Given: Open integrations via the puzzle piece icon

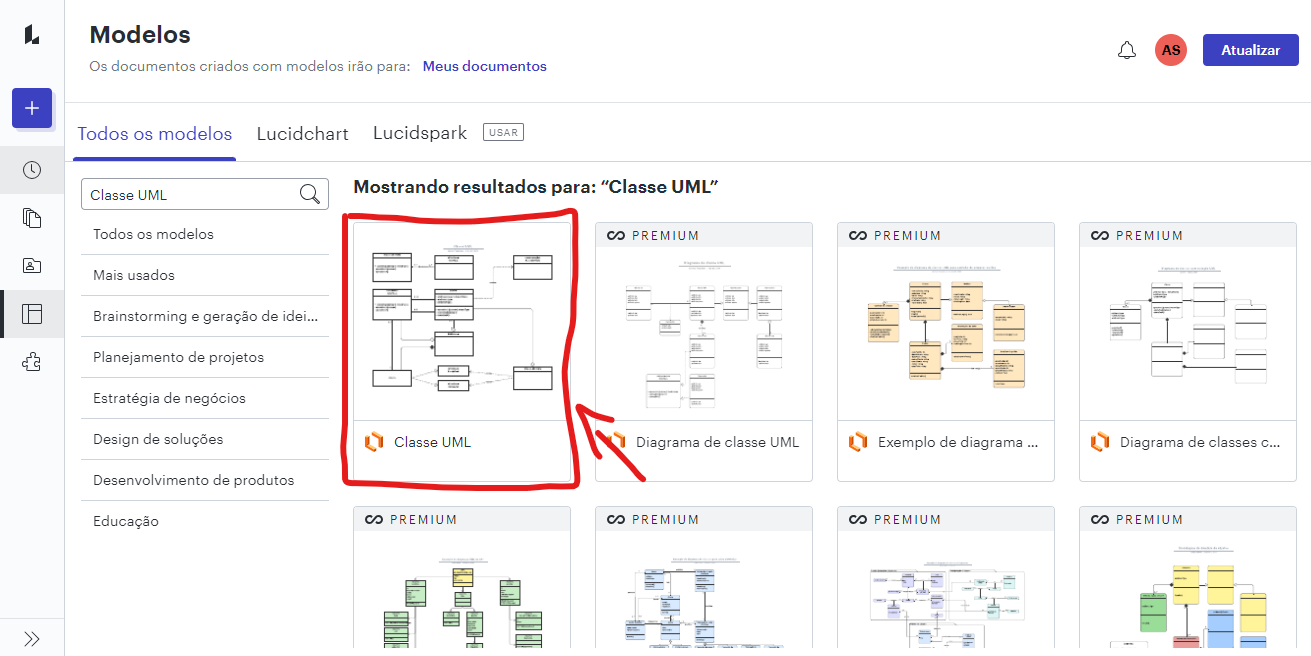Looking at the screenshot, I should pos(31,362).
